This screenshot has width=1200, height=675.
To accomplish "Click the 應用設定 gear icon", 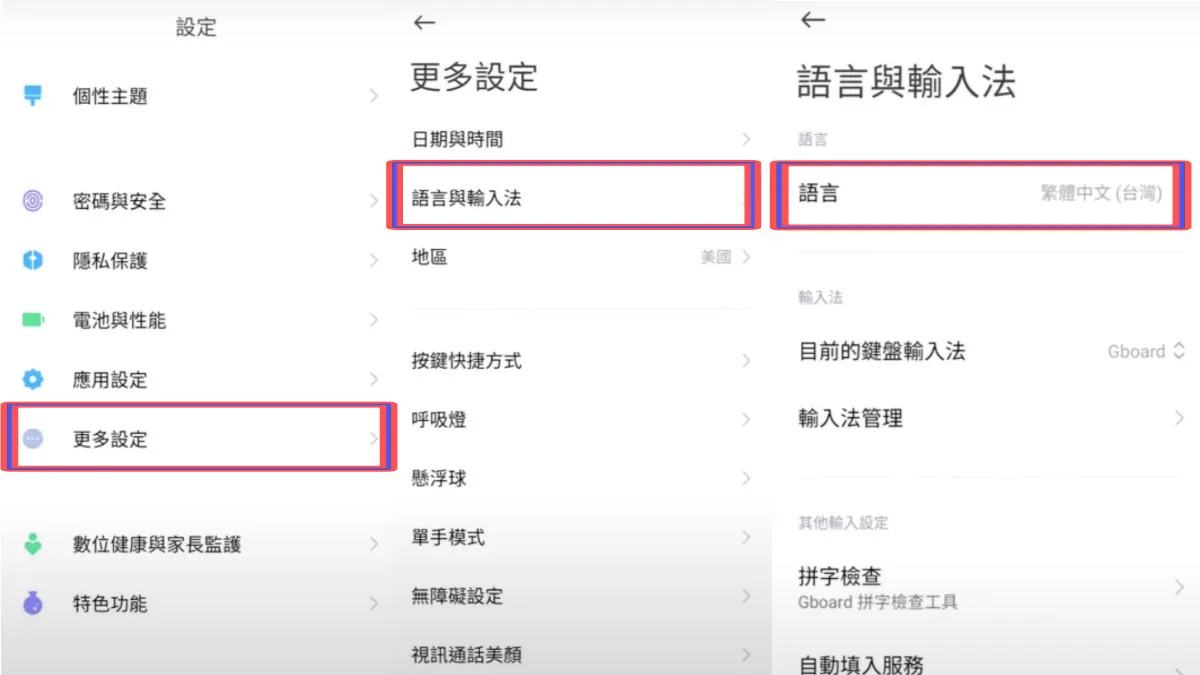I will pyautogui.click(x=33, y=380).
